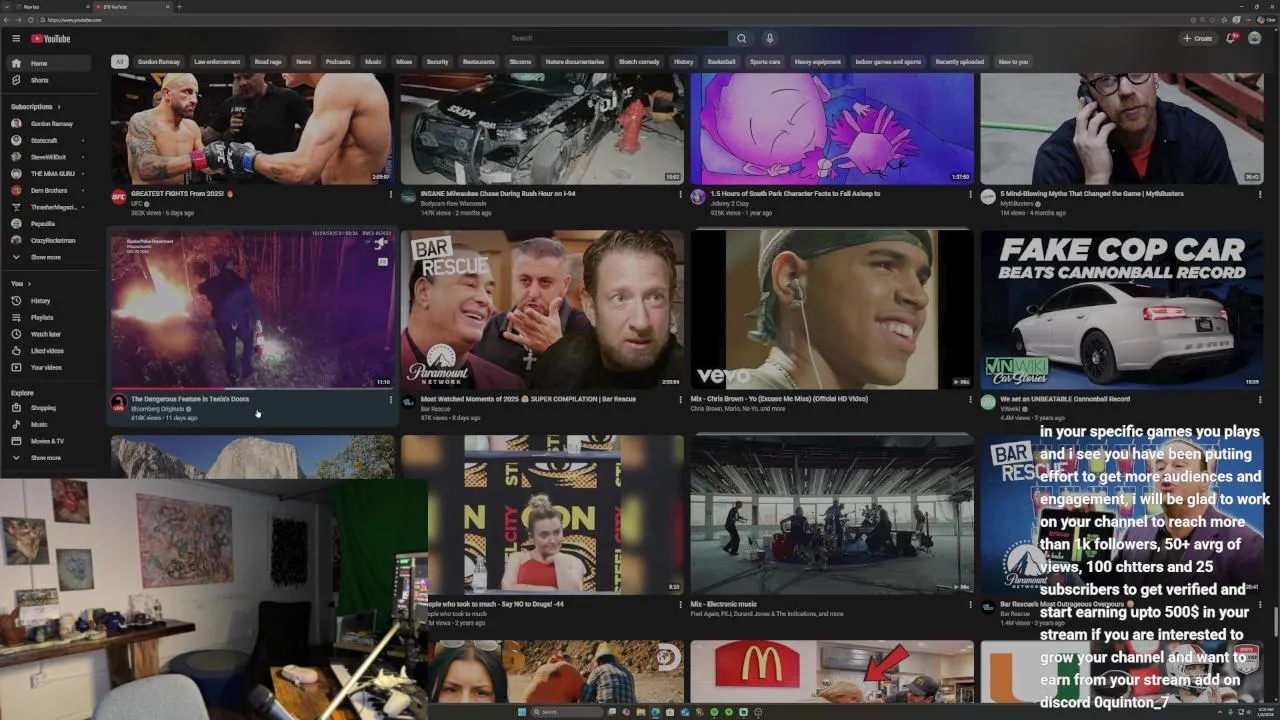Expand the You section chevron

tap(28, 284)
